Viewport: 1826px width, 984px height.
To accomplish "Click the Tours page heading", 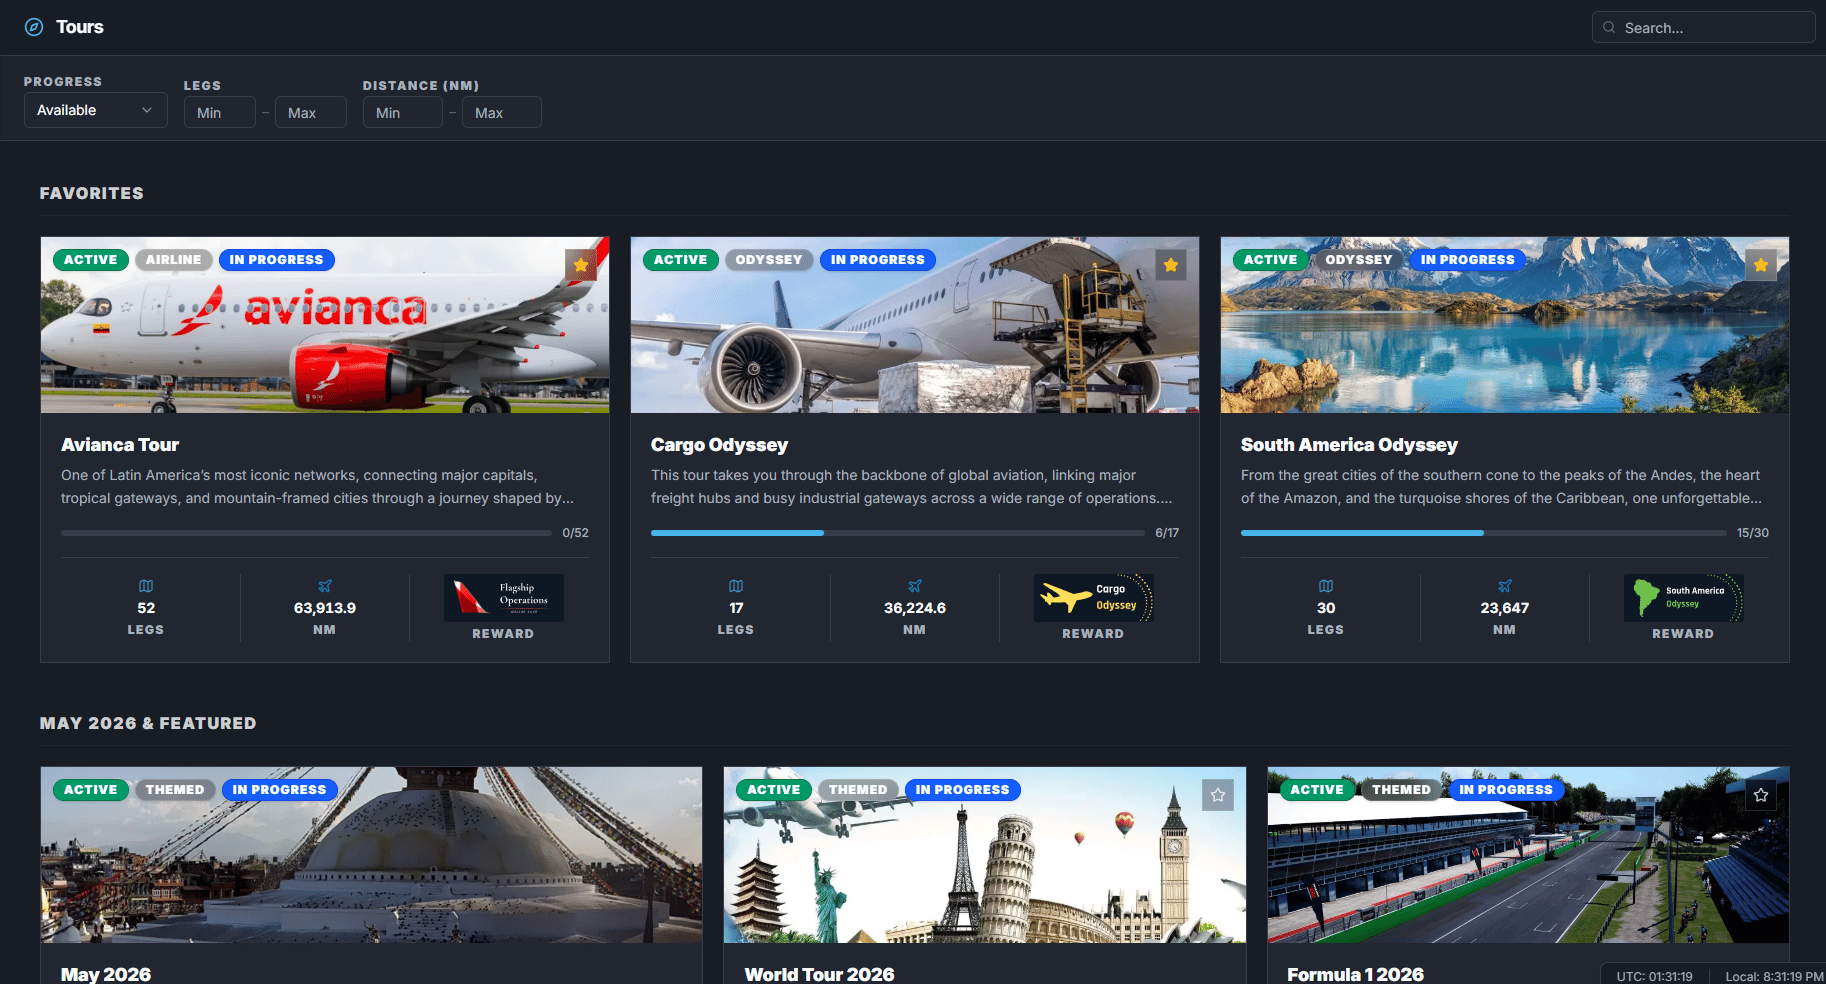I will [x=80, y=27].
